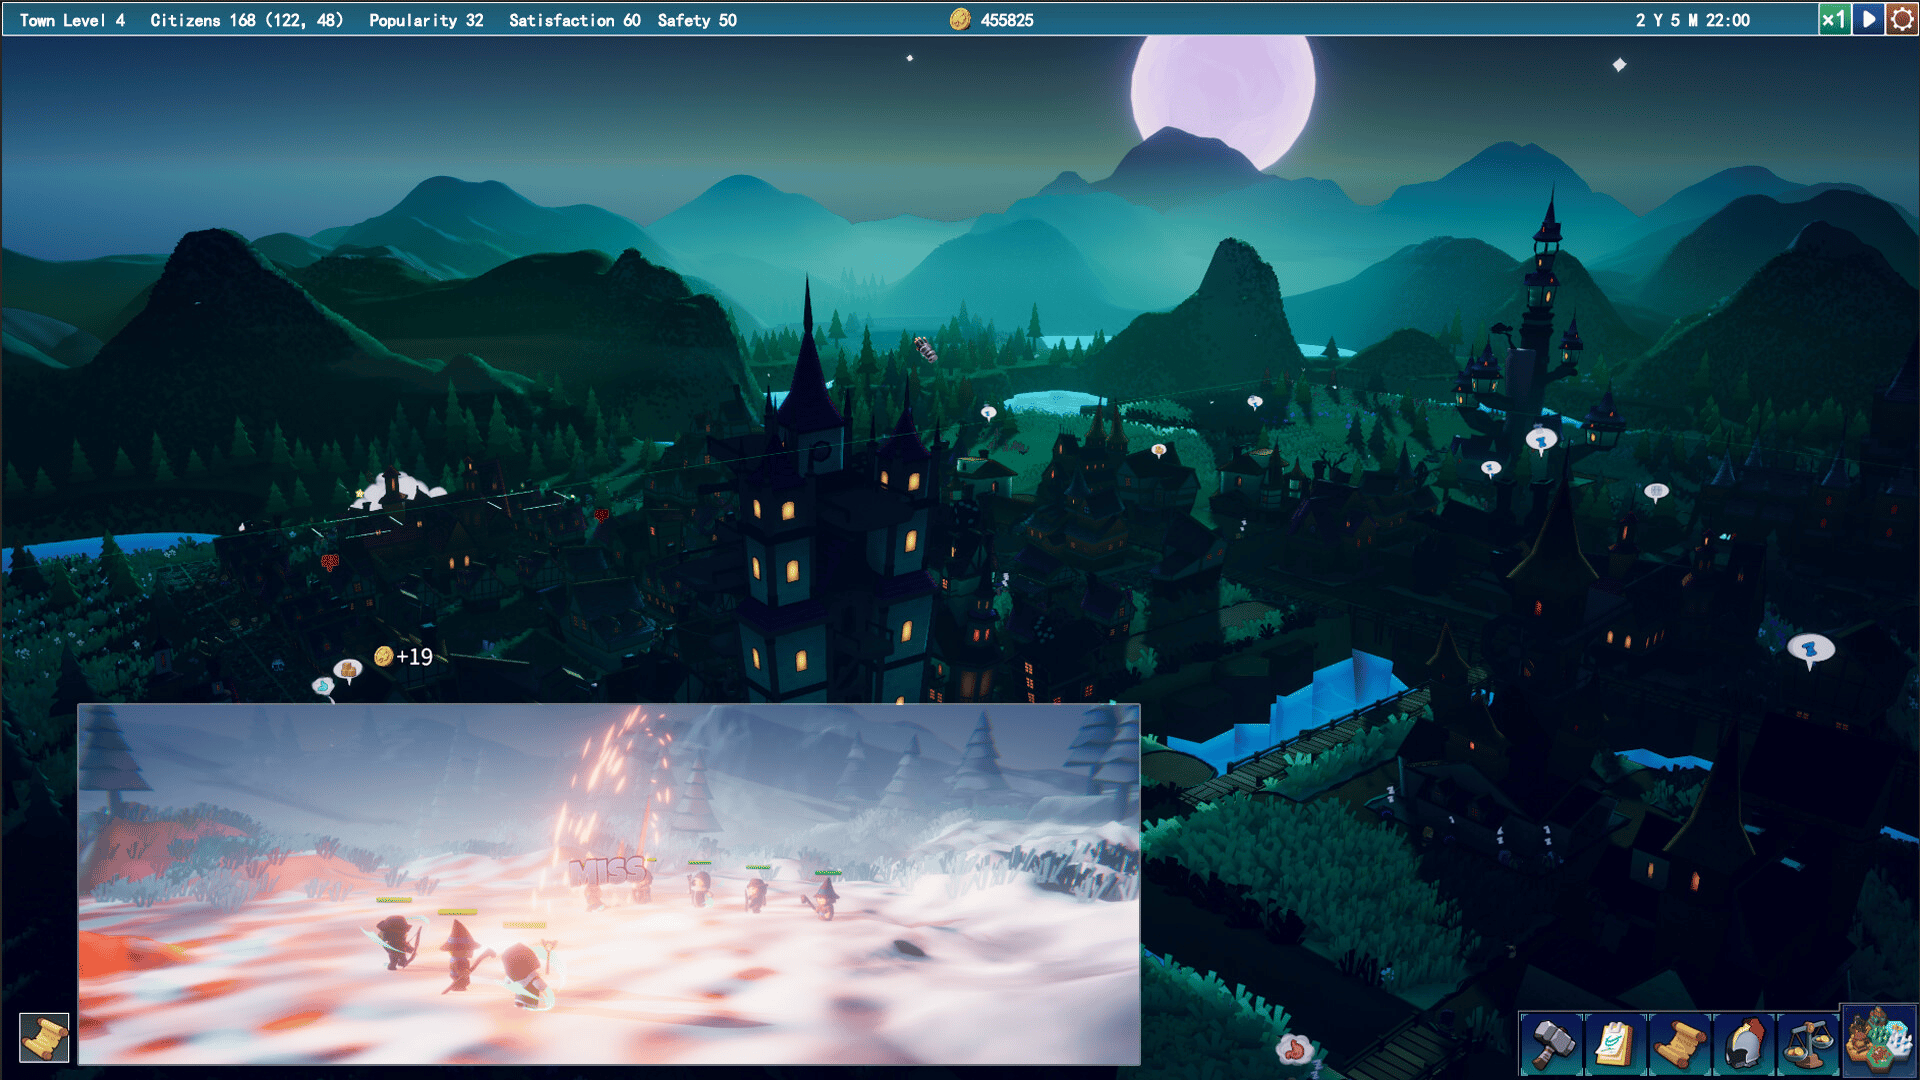The height and width of the screenshot is (1080, 1920).
Task: Toggle the x1 game speed button
Action: (1834, 19)
